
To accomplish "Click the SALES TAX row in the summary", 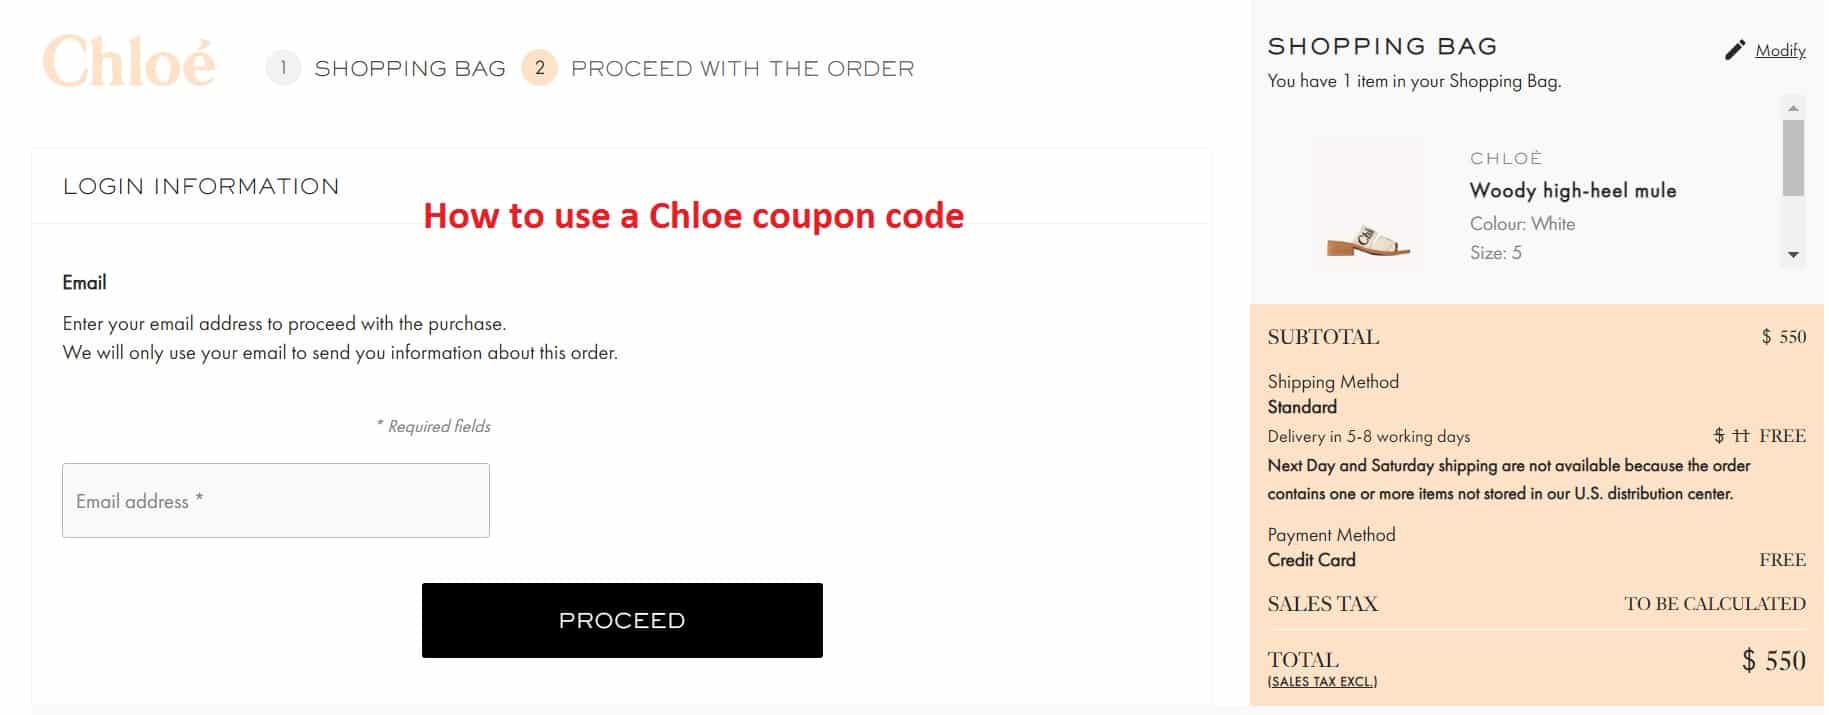I will (1322, 603).
